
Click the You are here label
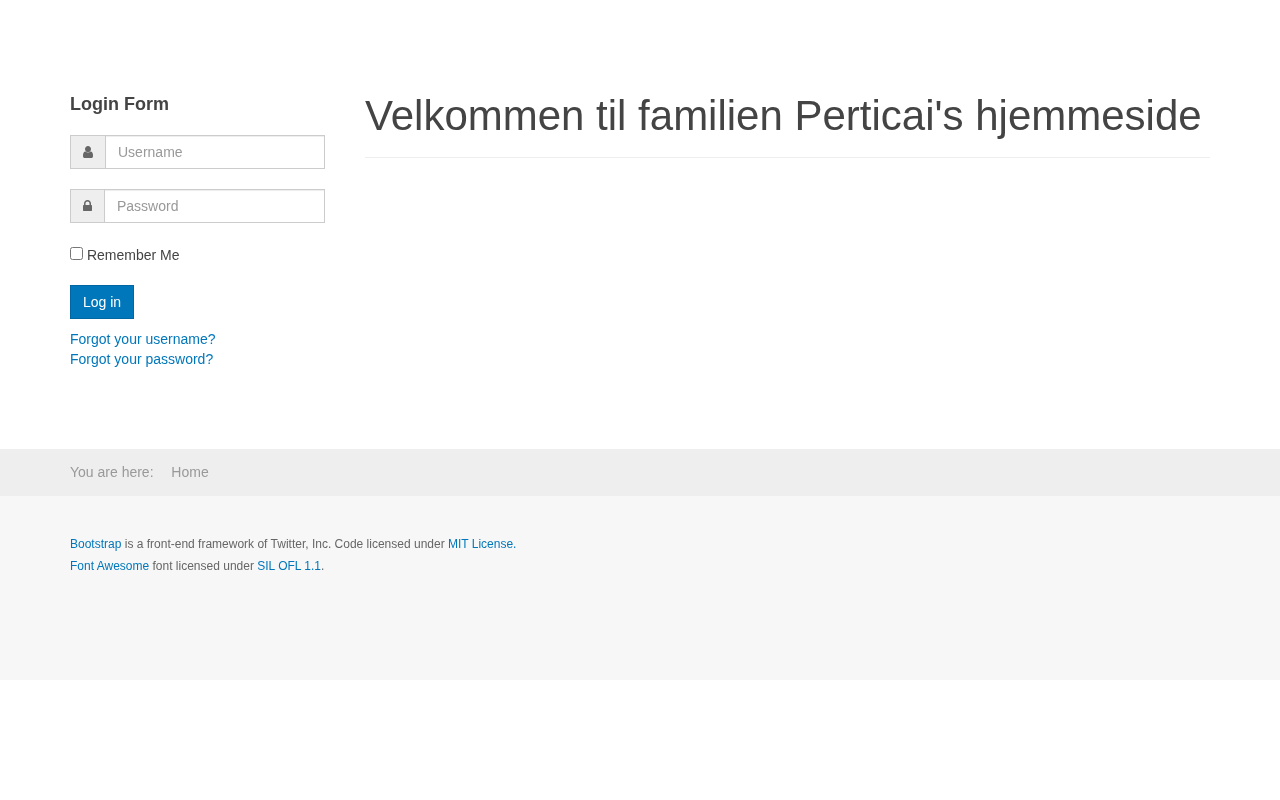tap(111, 472)
